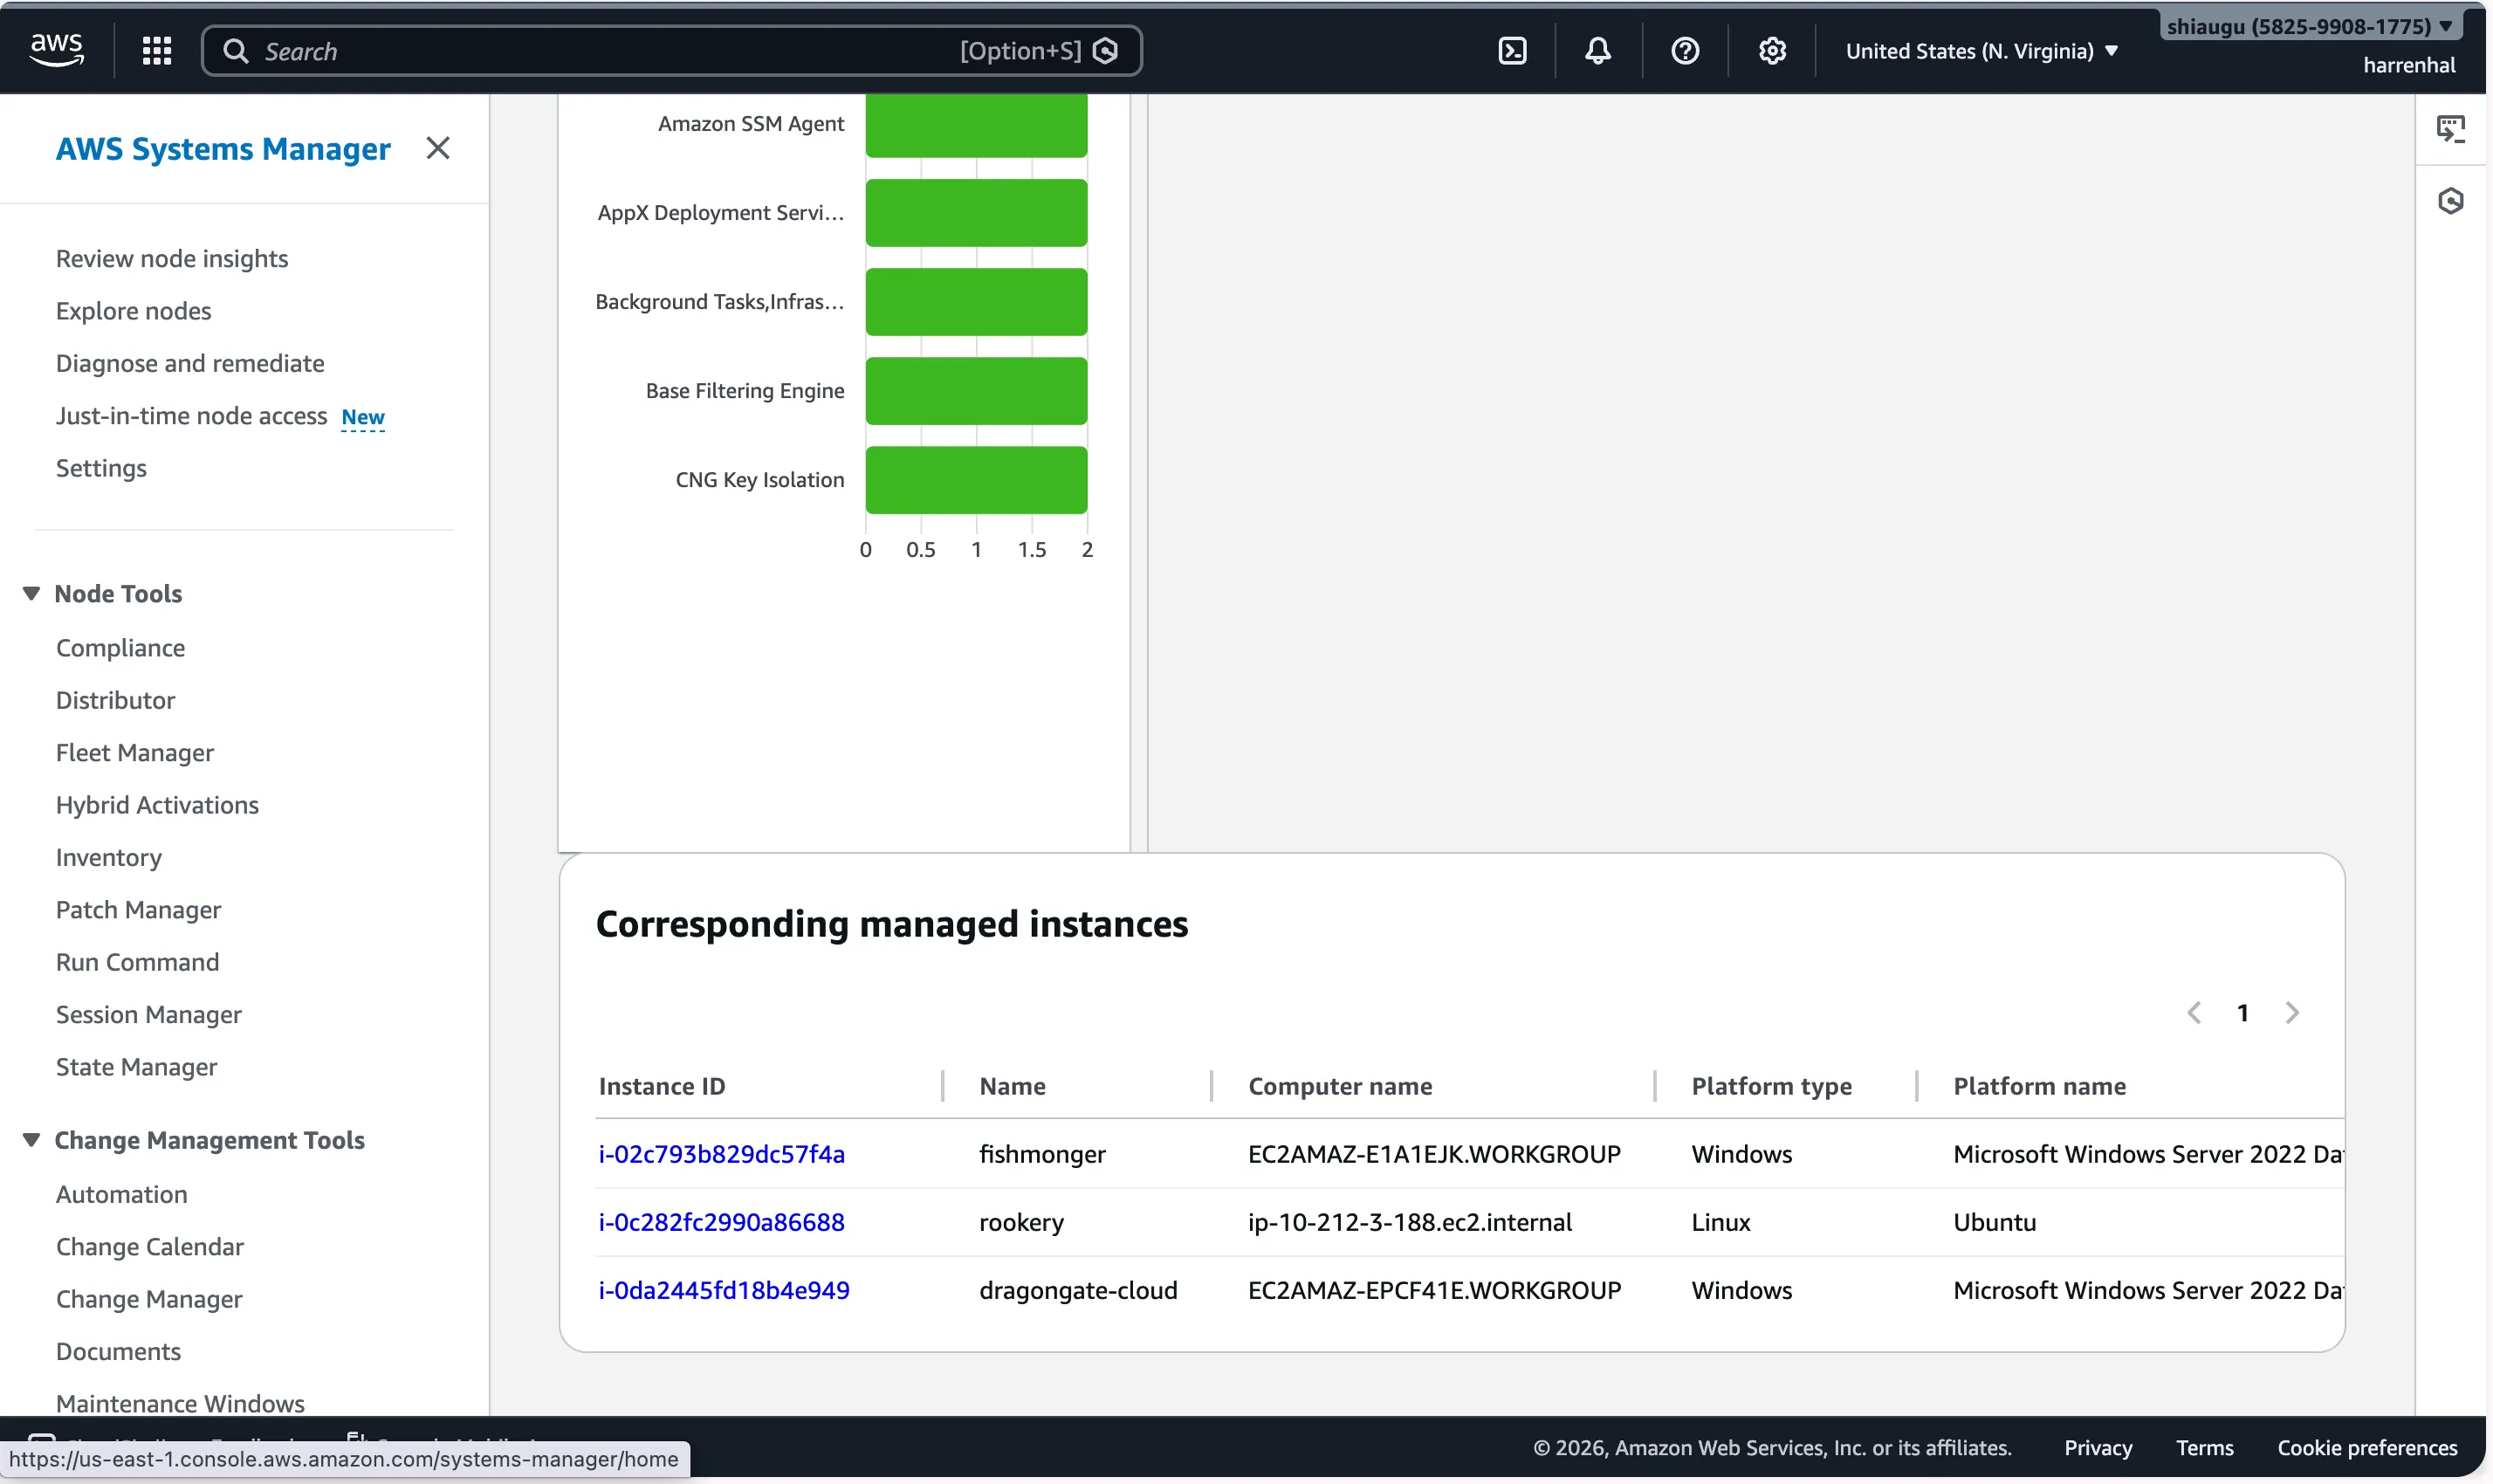Open Inventory
2493x1484 pixels.
[108, 858]
